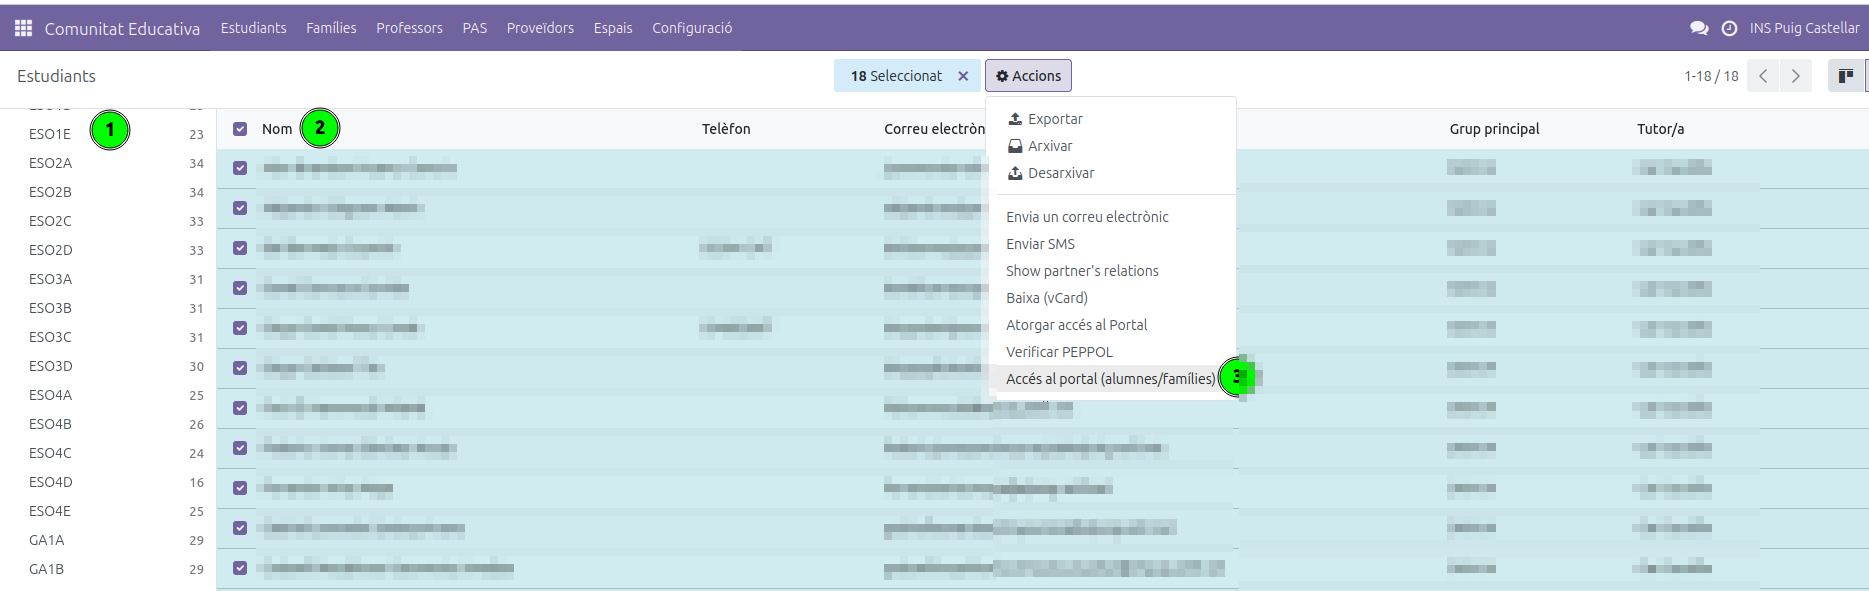Image resolution: width=1869 pixels, height=591 pixels.
Task: Sort by the Tutor/a column header
Action: pyautogui.click(x=1660, y=129)
